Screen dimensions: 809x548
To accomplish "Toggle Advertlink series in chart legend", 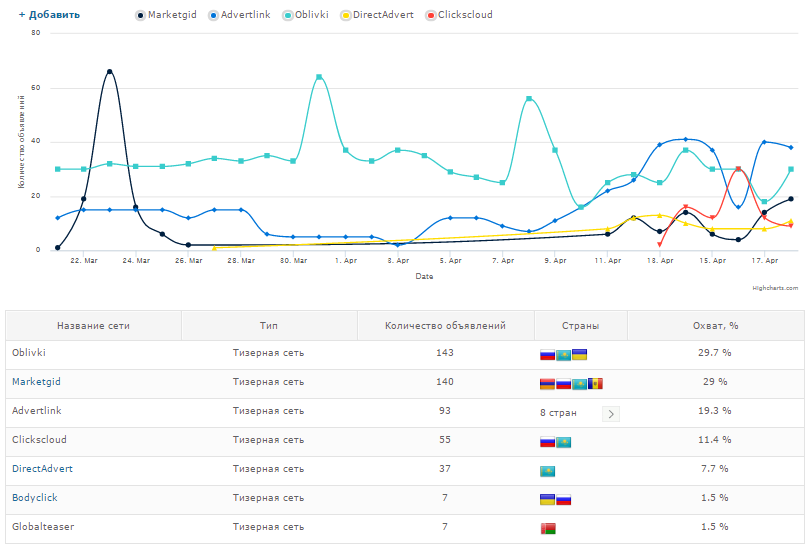I will pyautogui.click(x=239, y=15).
